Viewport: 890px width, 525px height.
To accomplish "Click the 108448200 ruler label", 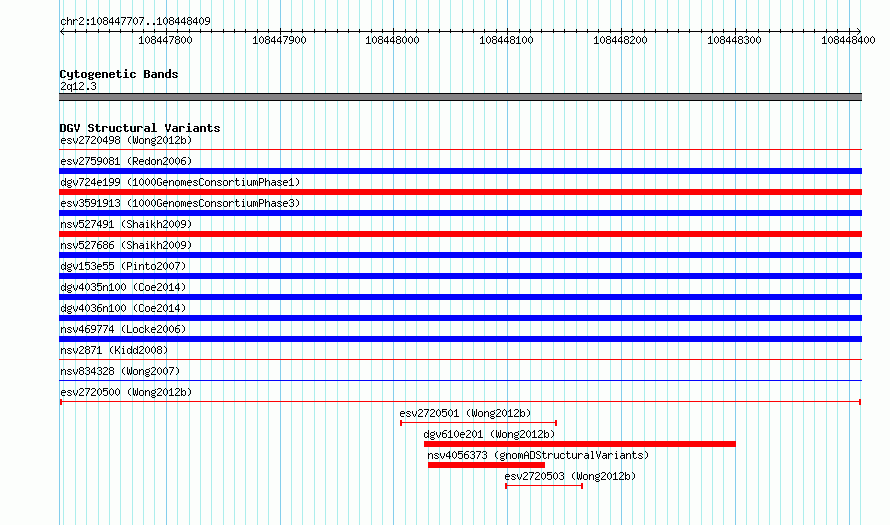I will [620, 40].
